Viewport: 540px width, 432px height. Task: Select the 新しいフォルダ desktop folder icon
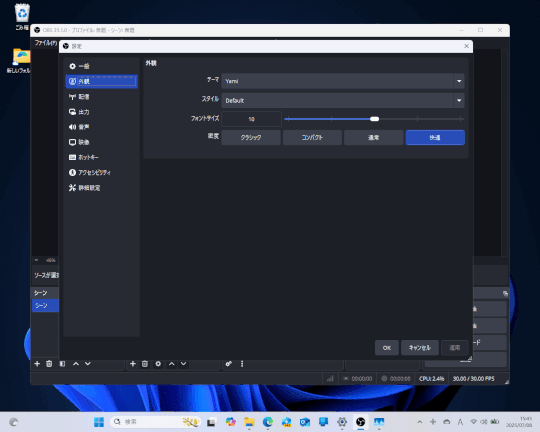19,61
